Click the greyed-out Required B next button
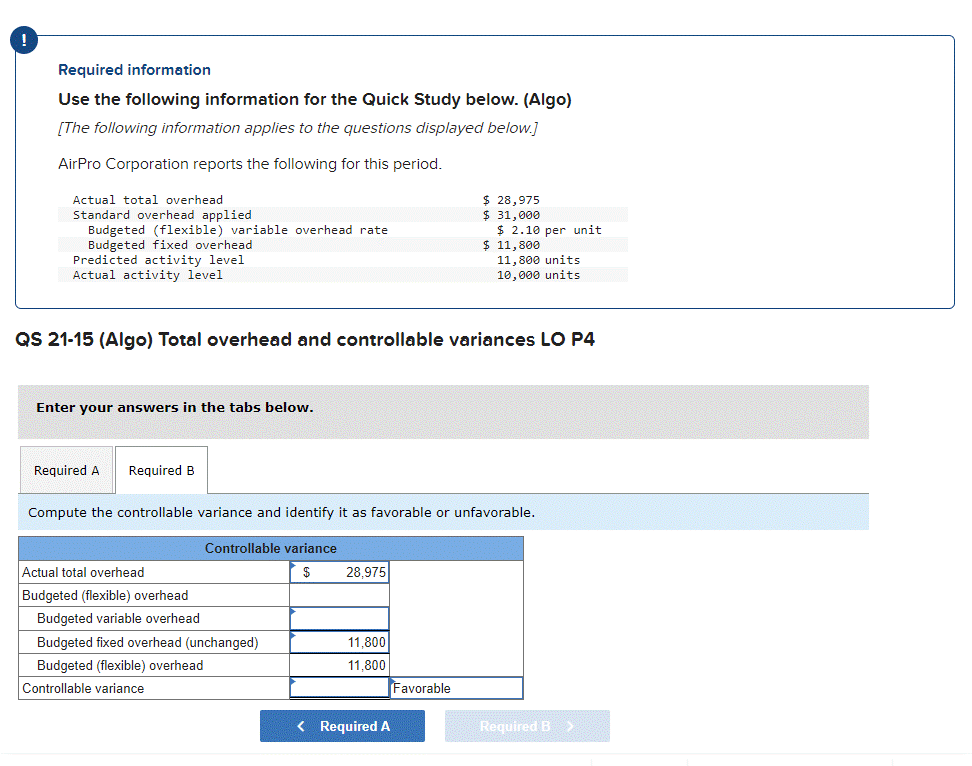The width and height of the screenshot is (972, 766). coord(527,726)
